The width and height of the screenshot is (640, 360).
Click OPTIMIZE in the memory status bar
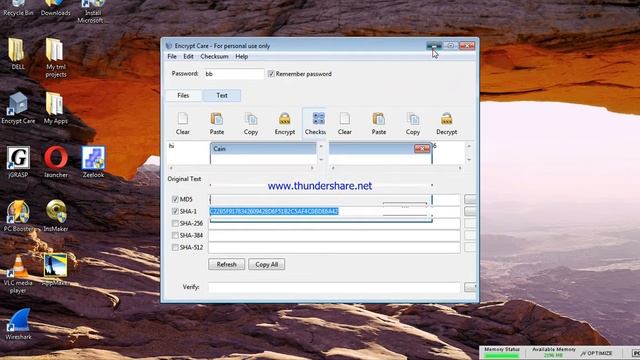pos(597,353)
